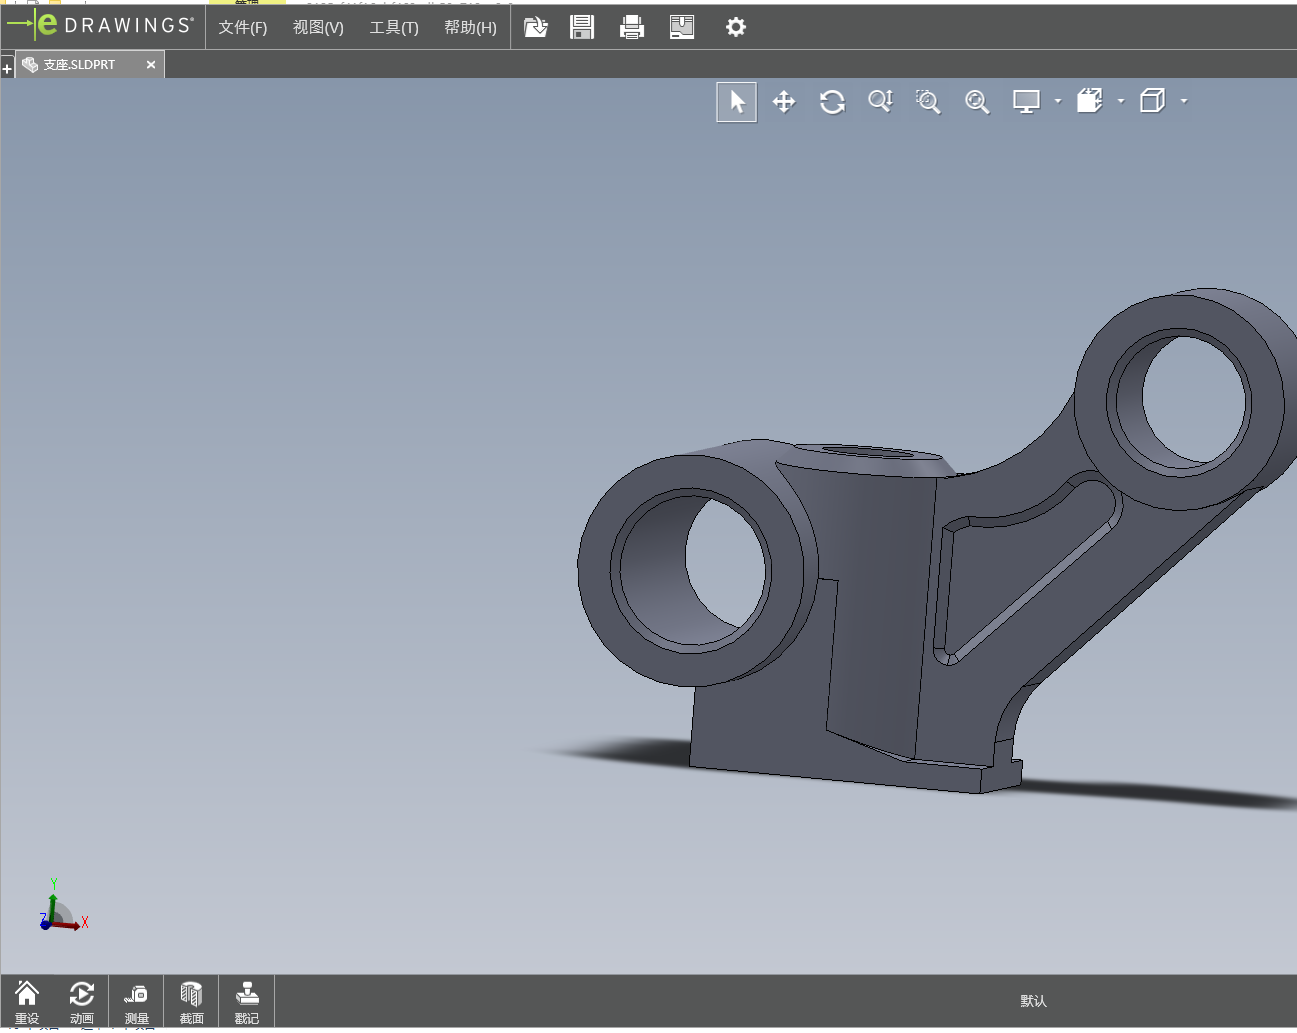1297x1033 pixels.
Task: Click the Print icon in top bar
Action: click(x=632, y=27)
